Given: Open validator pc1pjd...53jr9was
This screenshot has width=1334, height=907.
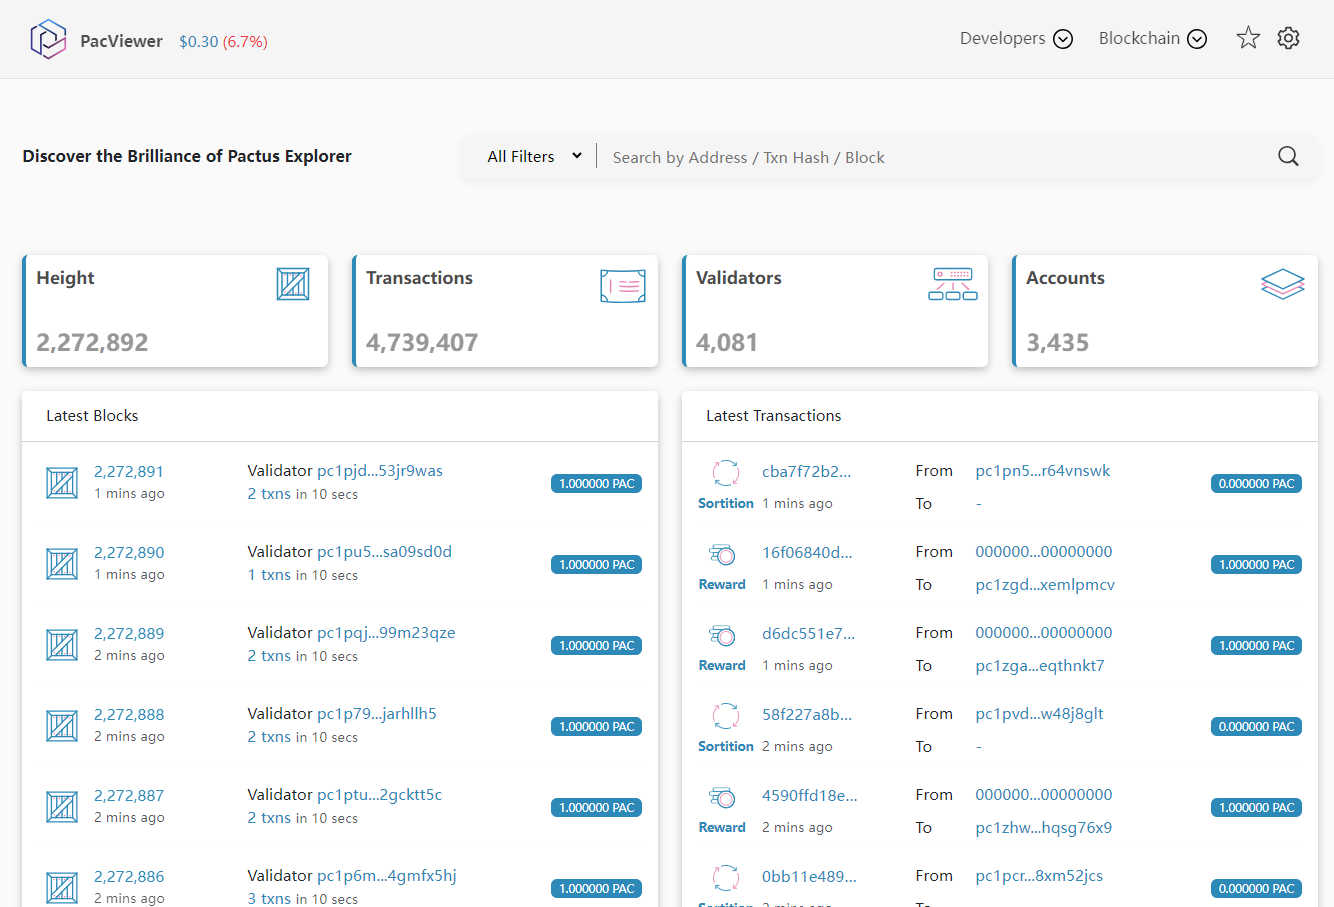Looking at the screenshot, I should [380, 470].
